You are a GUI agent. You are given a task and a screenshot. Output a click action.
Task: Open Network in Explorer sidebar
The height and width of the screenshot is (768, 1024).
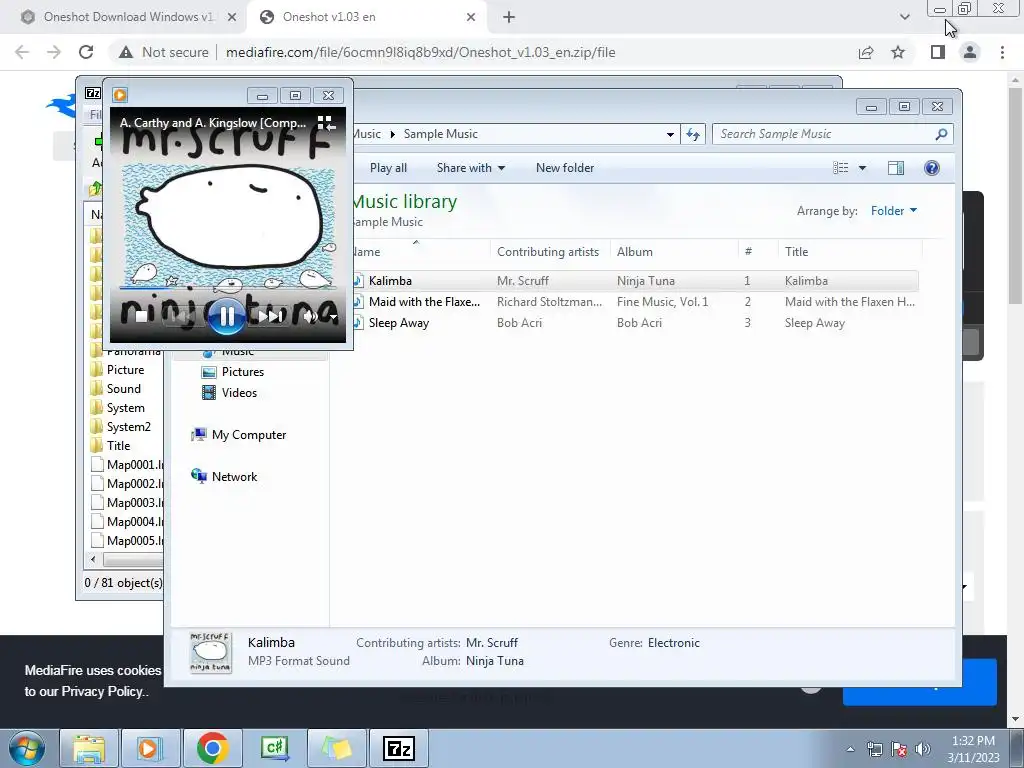point(224,477)
